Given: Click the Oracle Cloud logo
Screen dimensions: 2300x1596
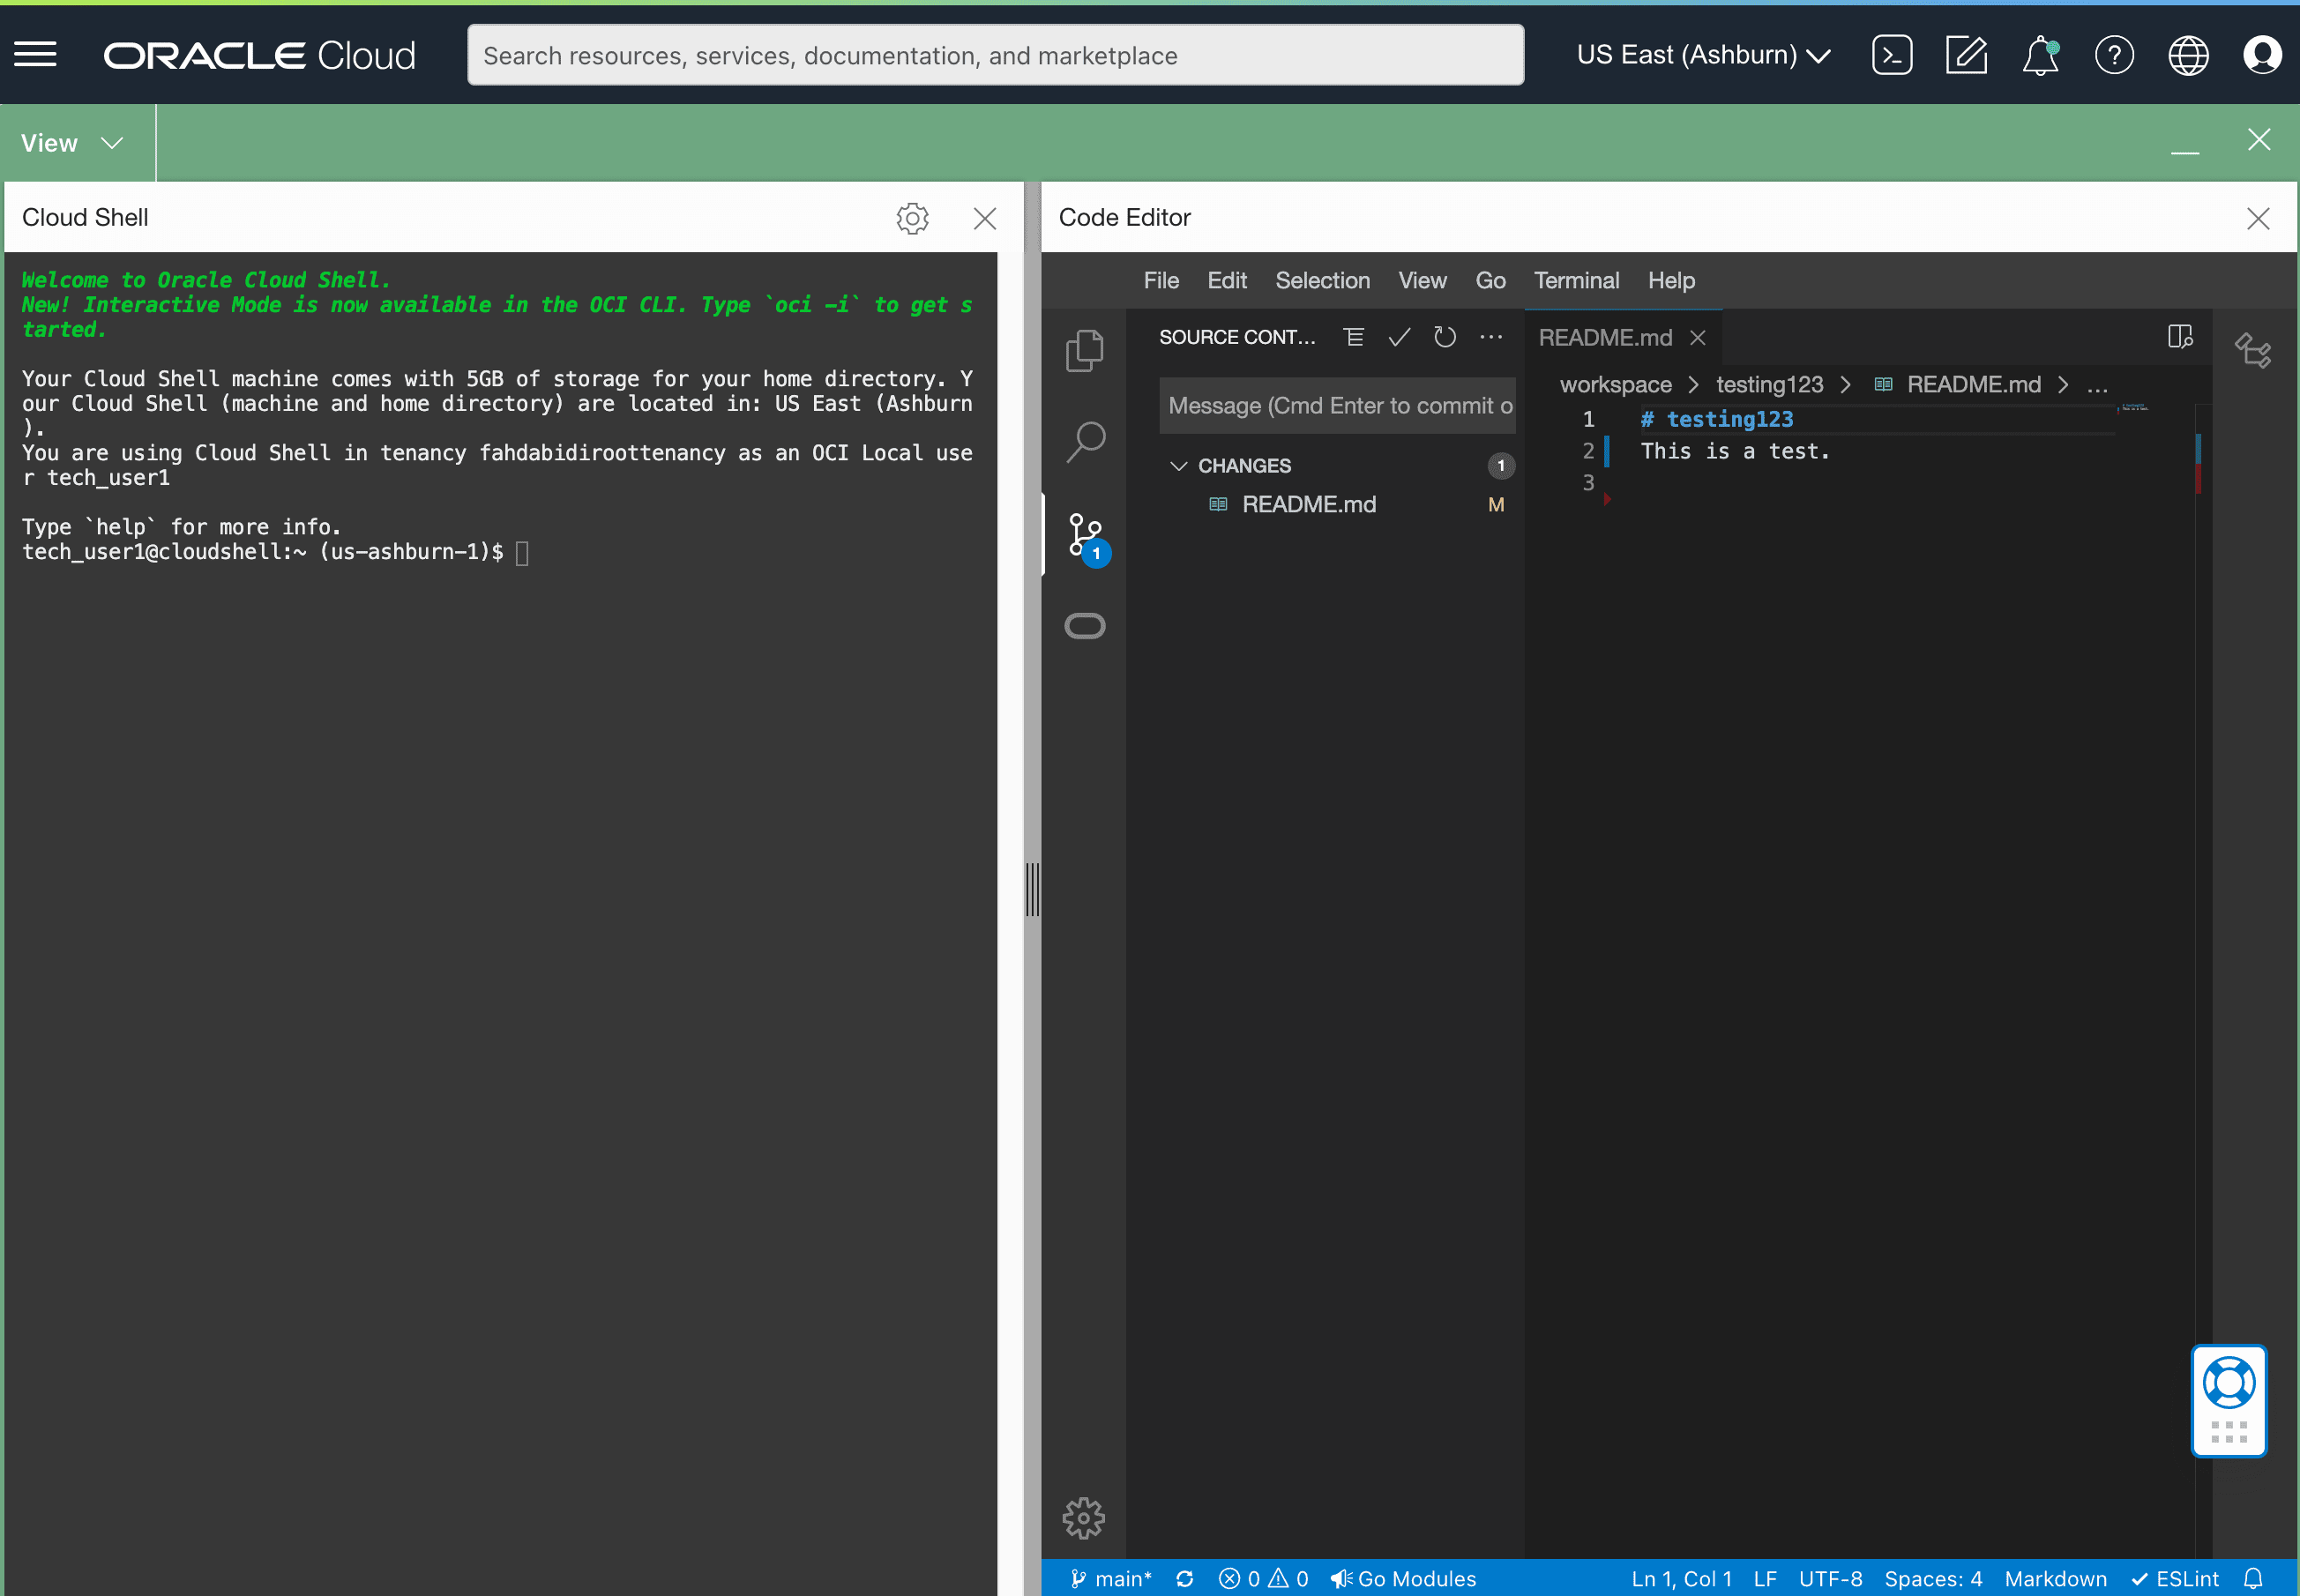Looking at the screenshot, I should pos(259,55).
